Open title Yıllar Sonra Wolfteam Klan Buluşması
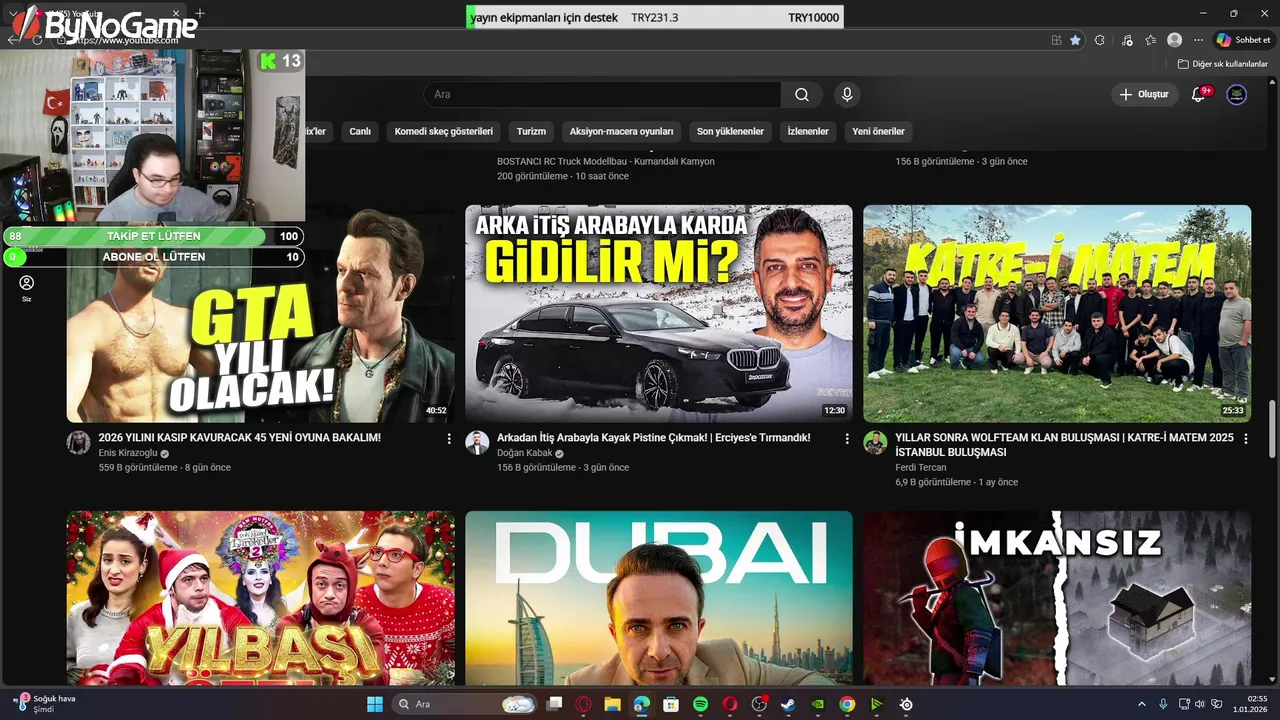This screenshot has width=1280, height=720. click(x=1065, y=445)
